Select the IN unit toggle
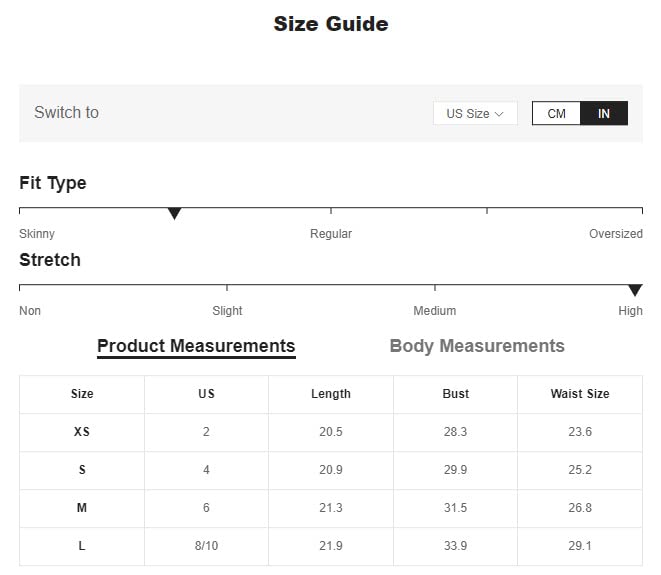661x575 pixels. (604, 113)
